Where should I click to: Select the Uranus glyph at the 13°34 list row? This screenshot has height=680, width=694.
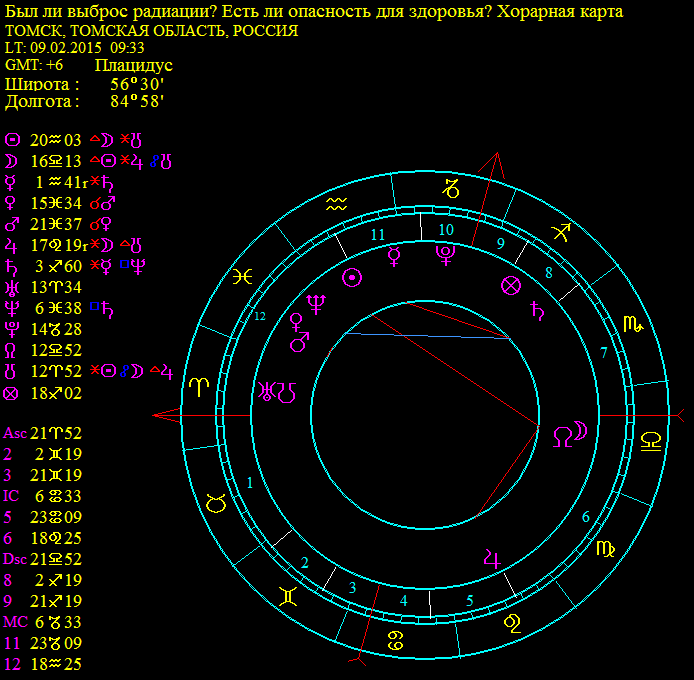pos(11,288)
